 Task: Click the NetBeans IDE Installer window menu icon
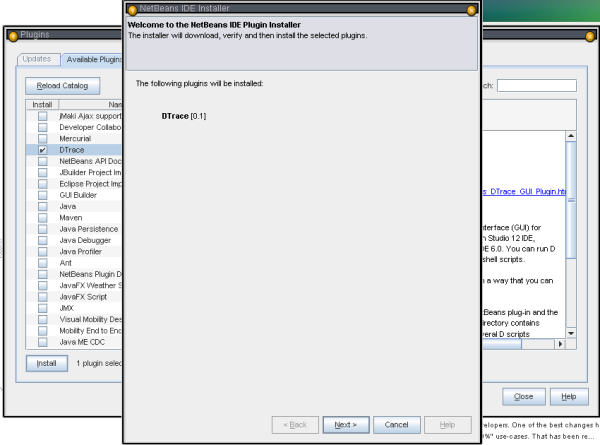(x=132, y=10)
